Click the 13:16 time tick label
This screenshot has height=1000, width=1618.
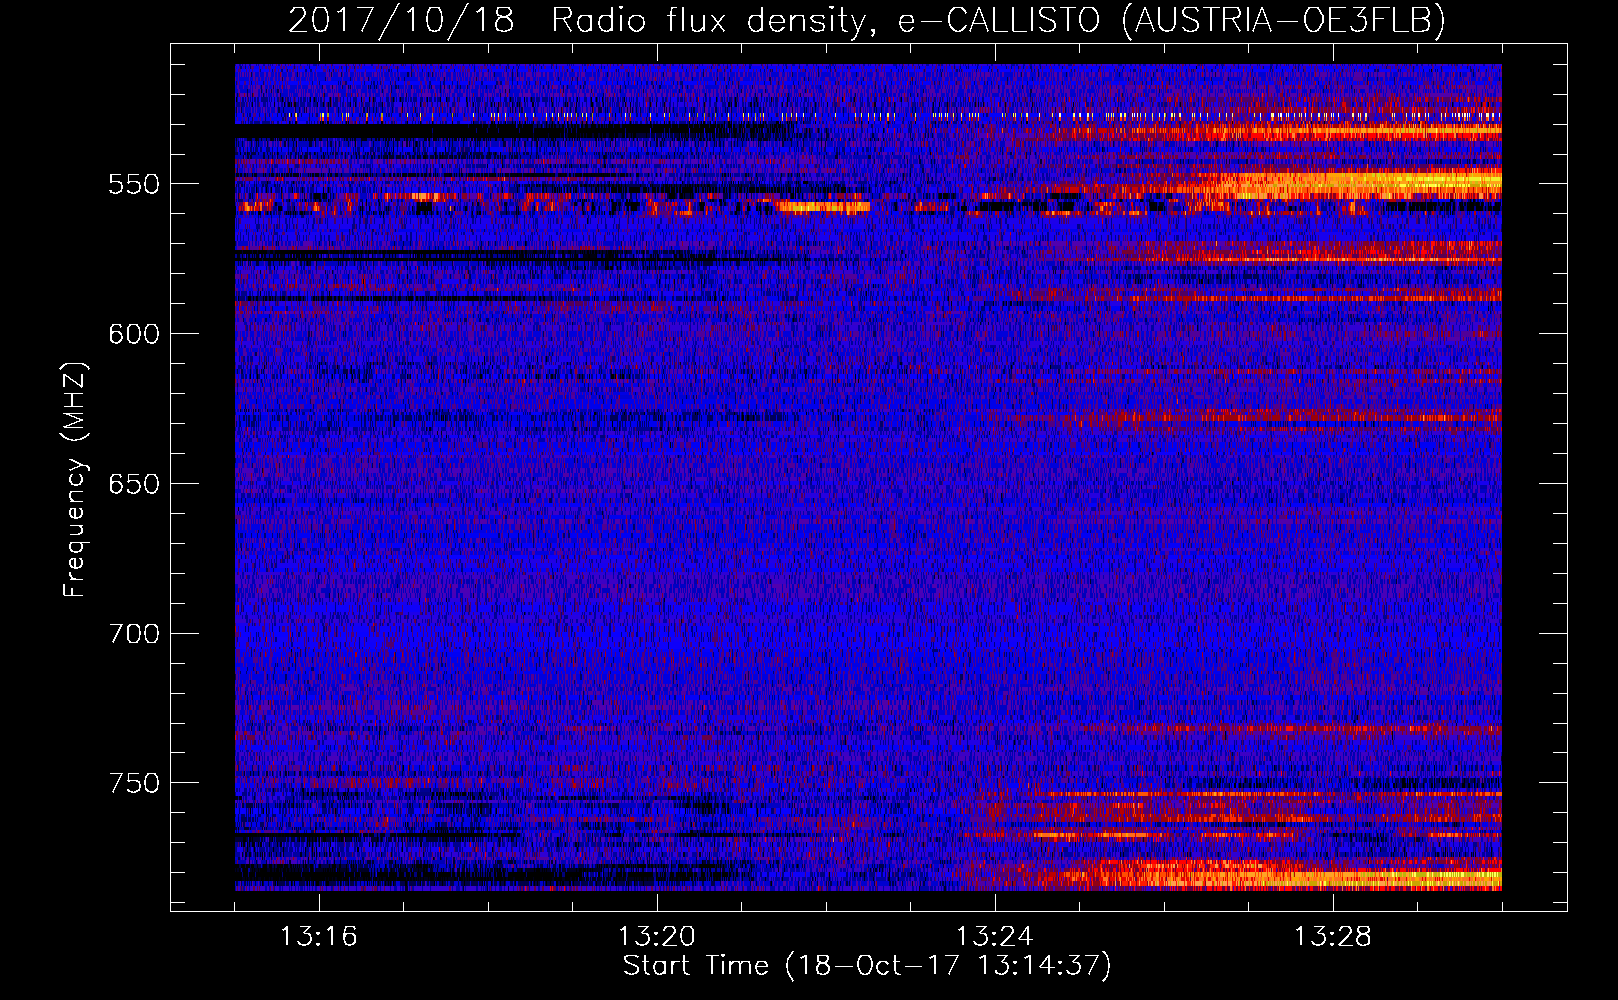(319, 937)
